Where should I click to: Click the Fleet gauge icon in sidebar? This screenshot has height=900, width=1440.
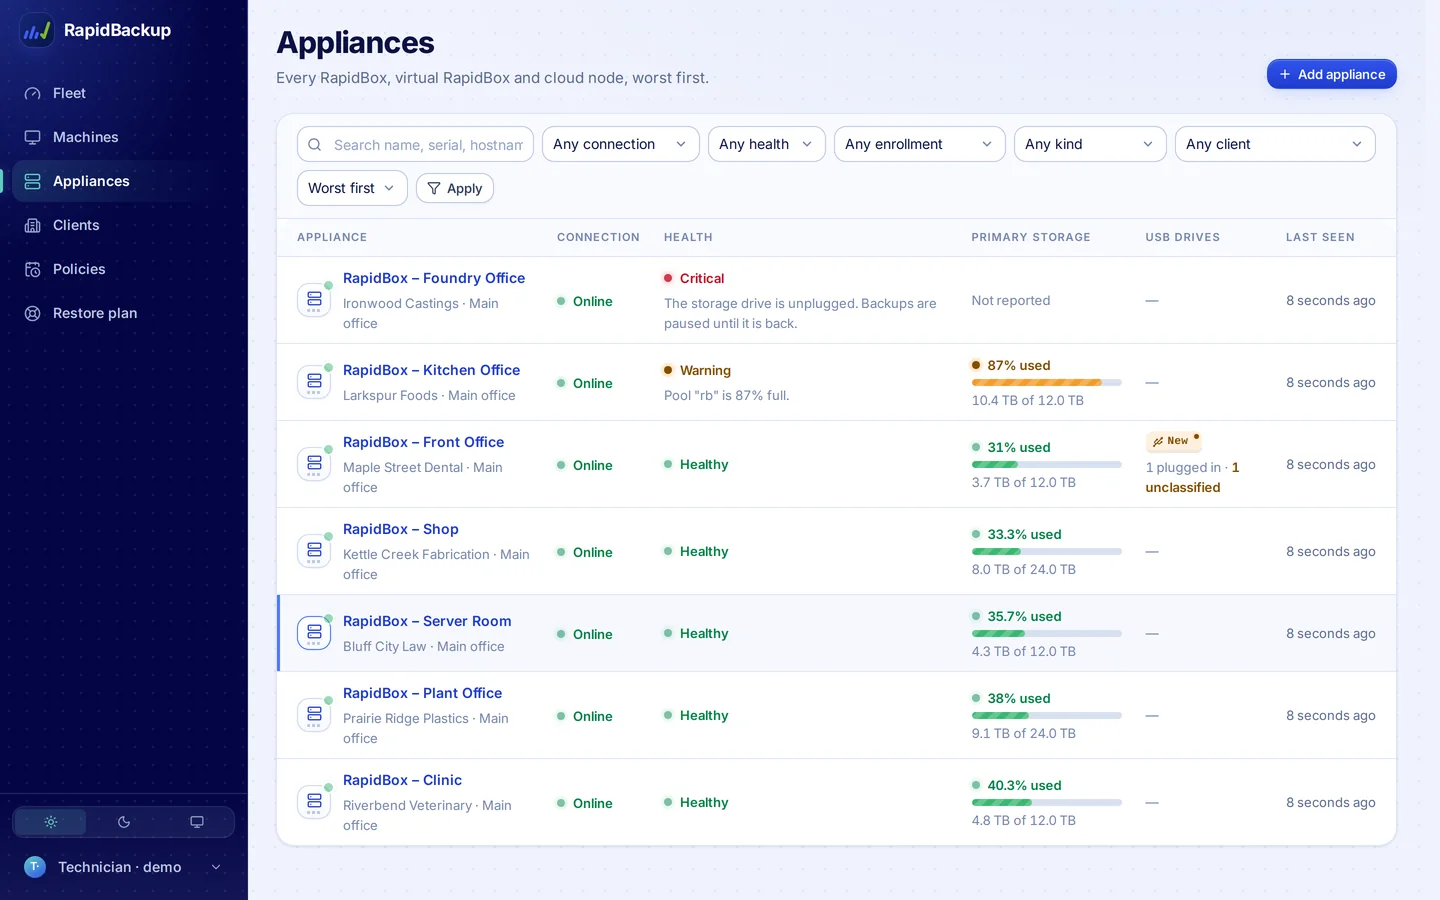coord(33,93)
